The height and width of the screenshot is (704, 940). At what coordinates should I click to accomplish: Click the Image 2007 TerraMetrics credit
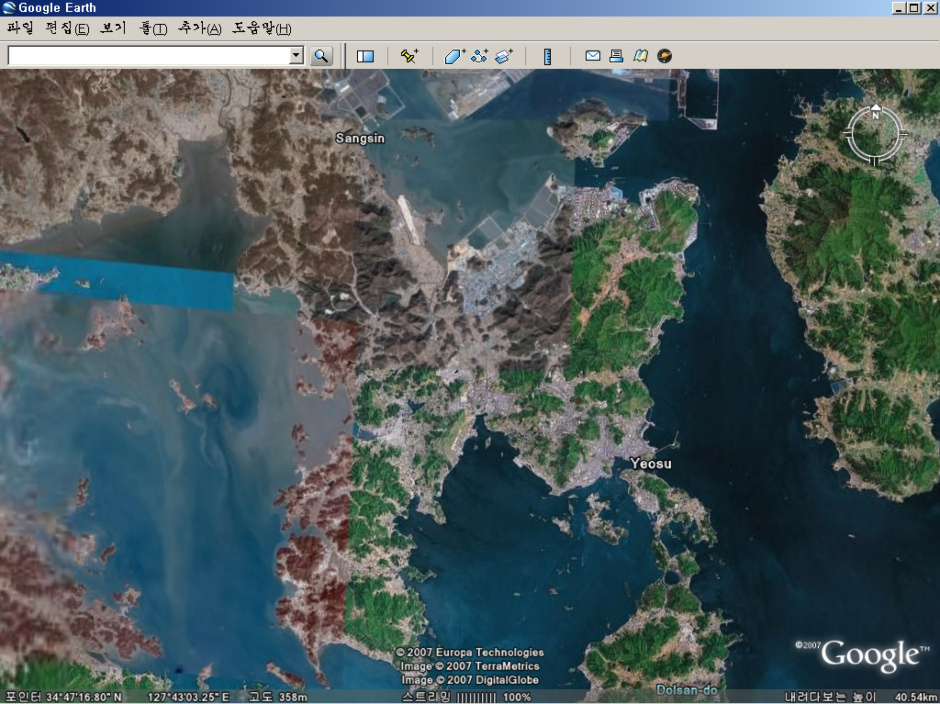coord(470,666)
